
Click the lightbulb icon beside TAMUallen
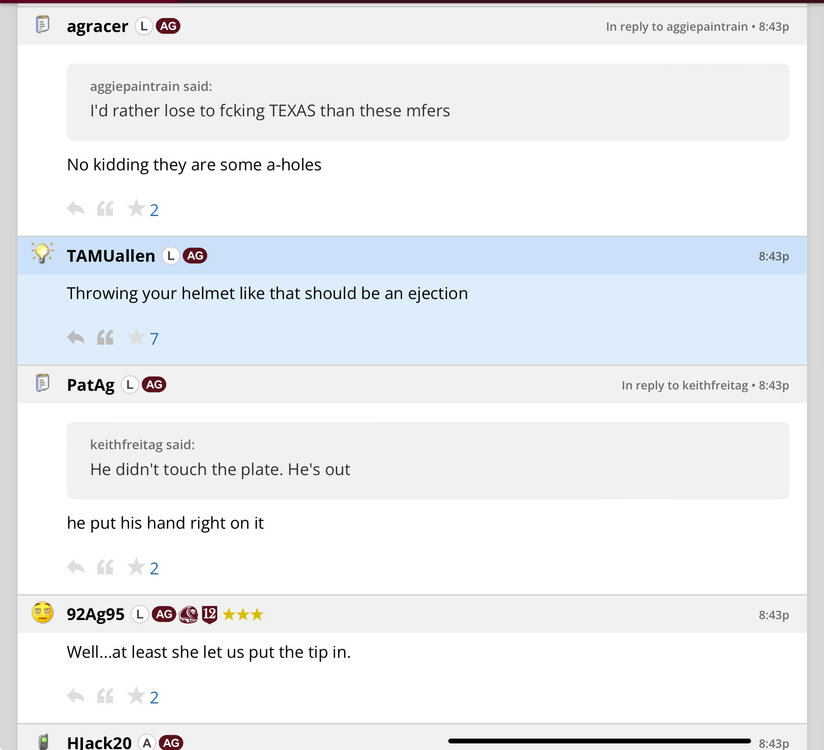point(42,254)
